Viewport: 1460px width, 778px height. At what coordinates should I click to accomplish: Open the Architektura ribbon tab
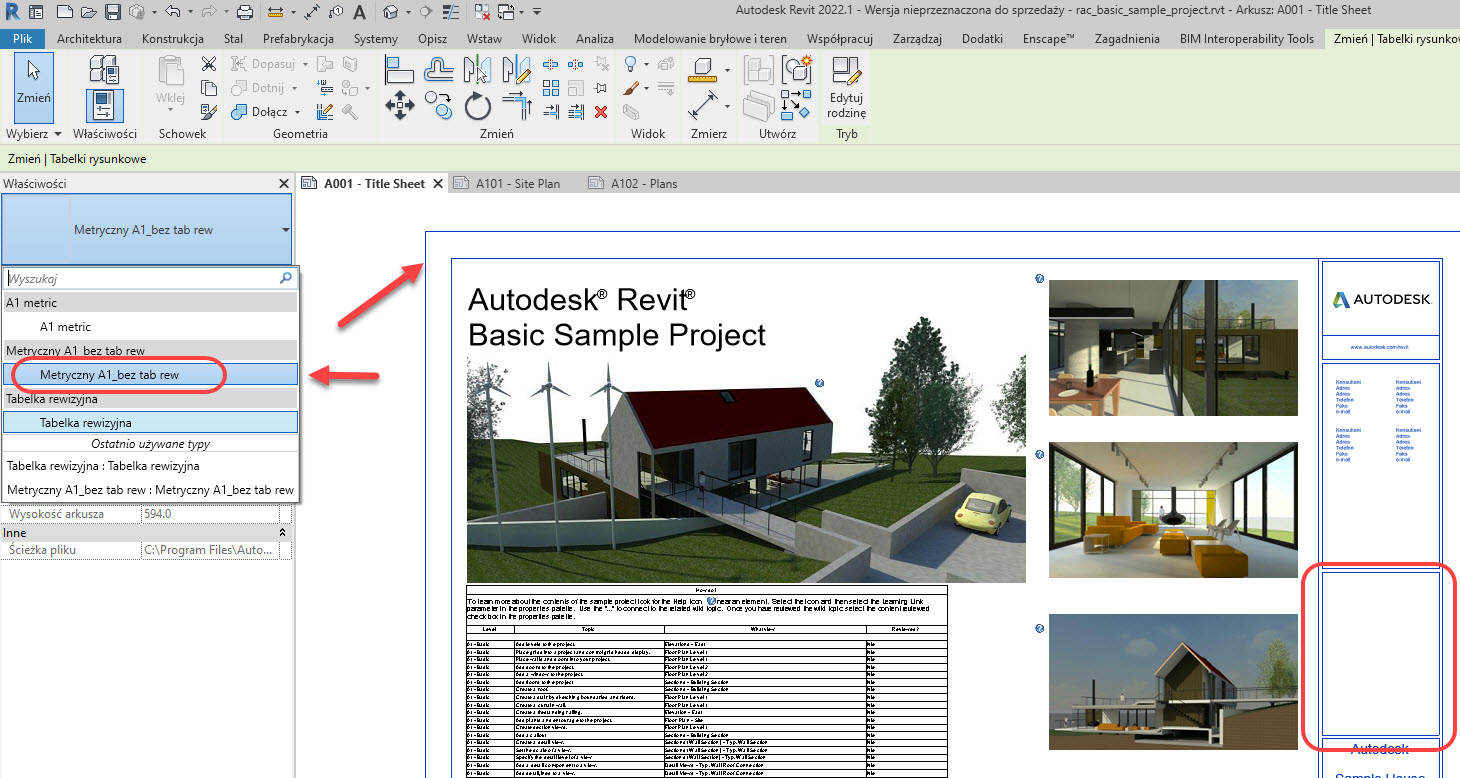[x=89, y=39]
